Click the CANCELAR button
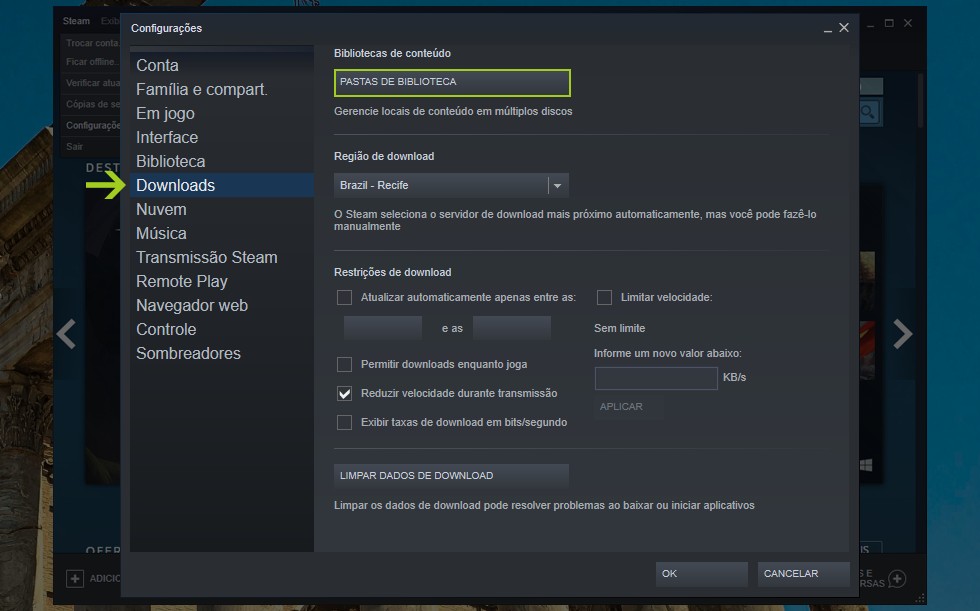This screenshot has height=611, width=980. tap(803, 574)
